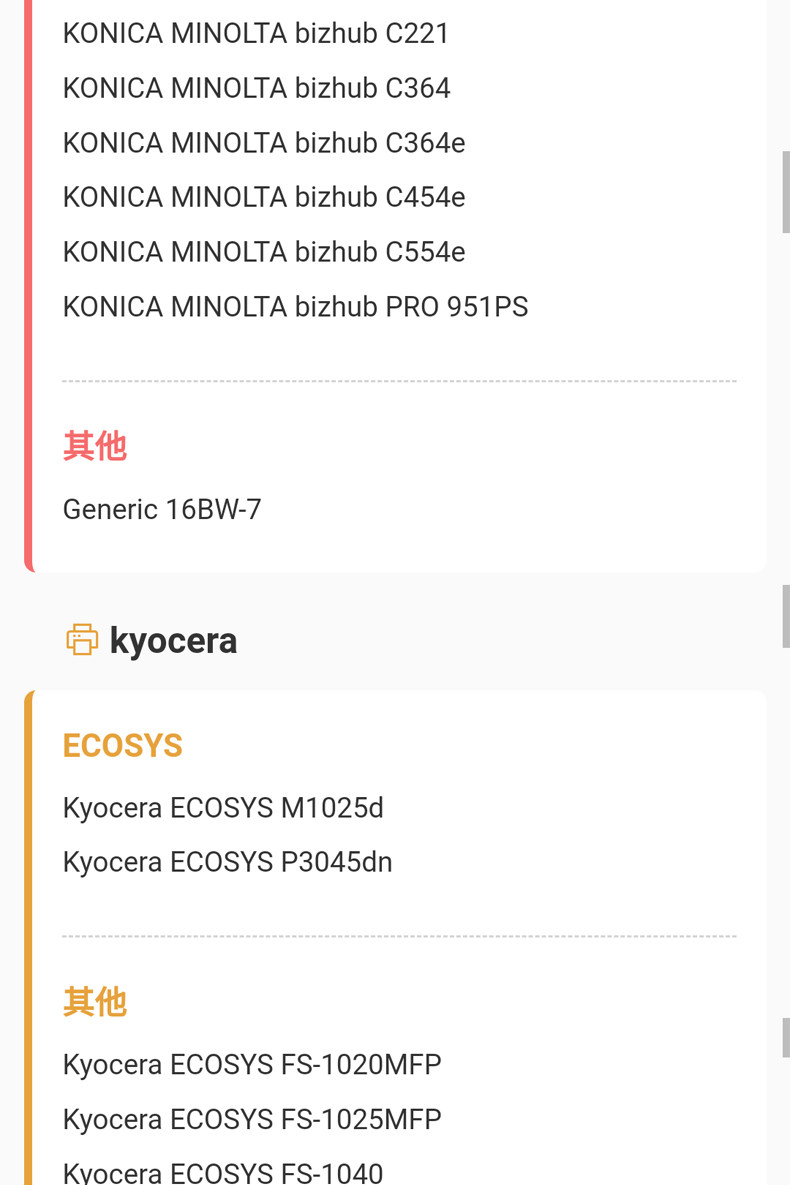This screenshot has width=790, height=1185.
Task: Select KONICA MINOLTA bizhub C554e
Action: pyautogui.click(x=263, y=252)
